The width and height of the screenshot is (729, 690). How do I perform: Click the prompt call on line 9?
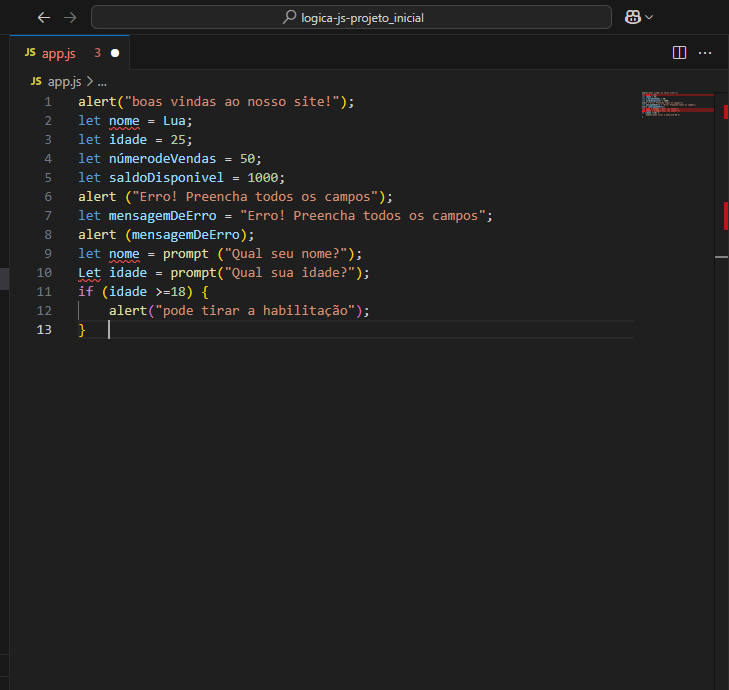[186, 254]
